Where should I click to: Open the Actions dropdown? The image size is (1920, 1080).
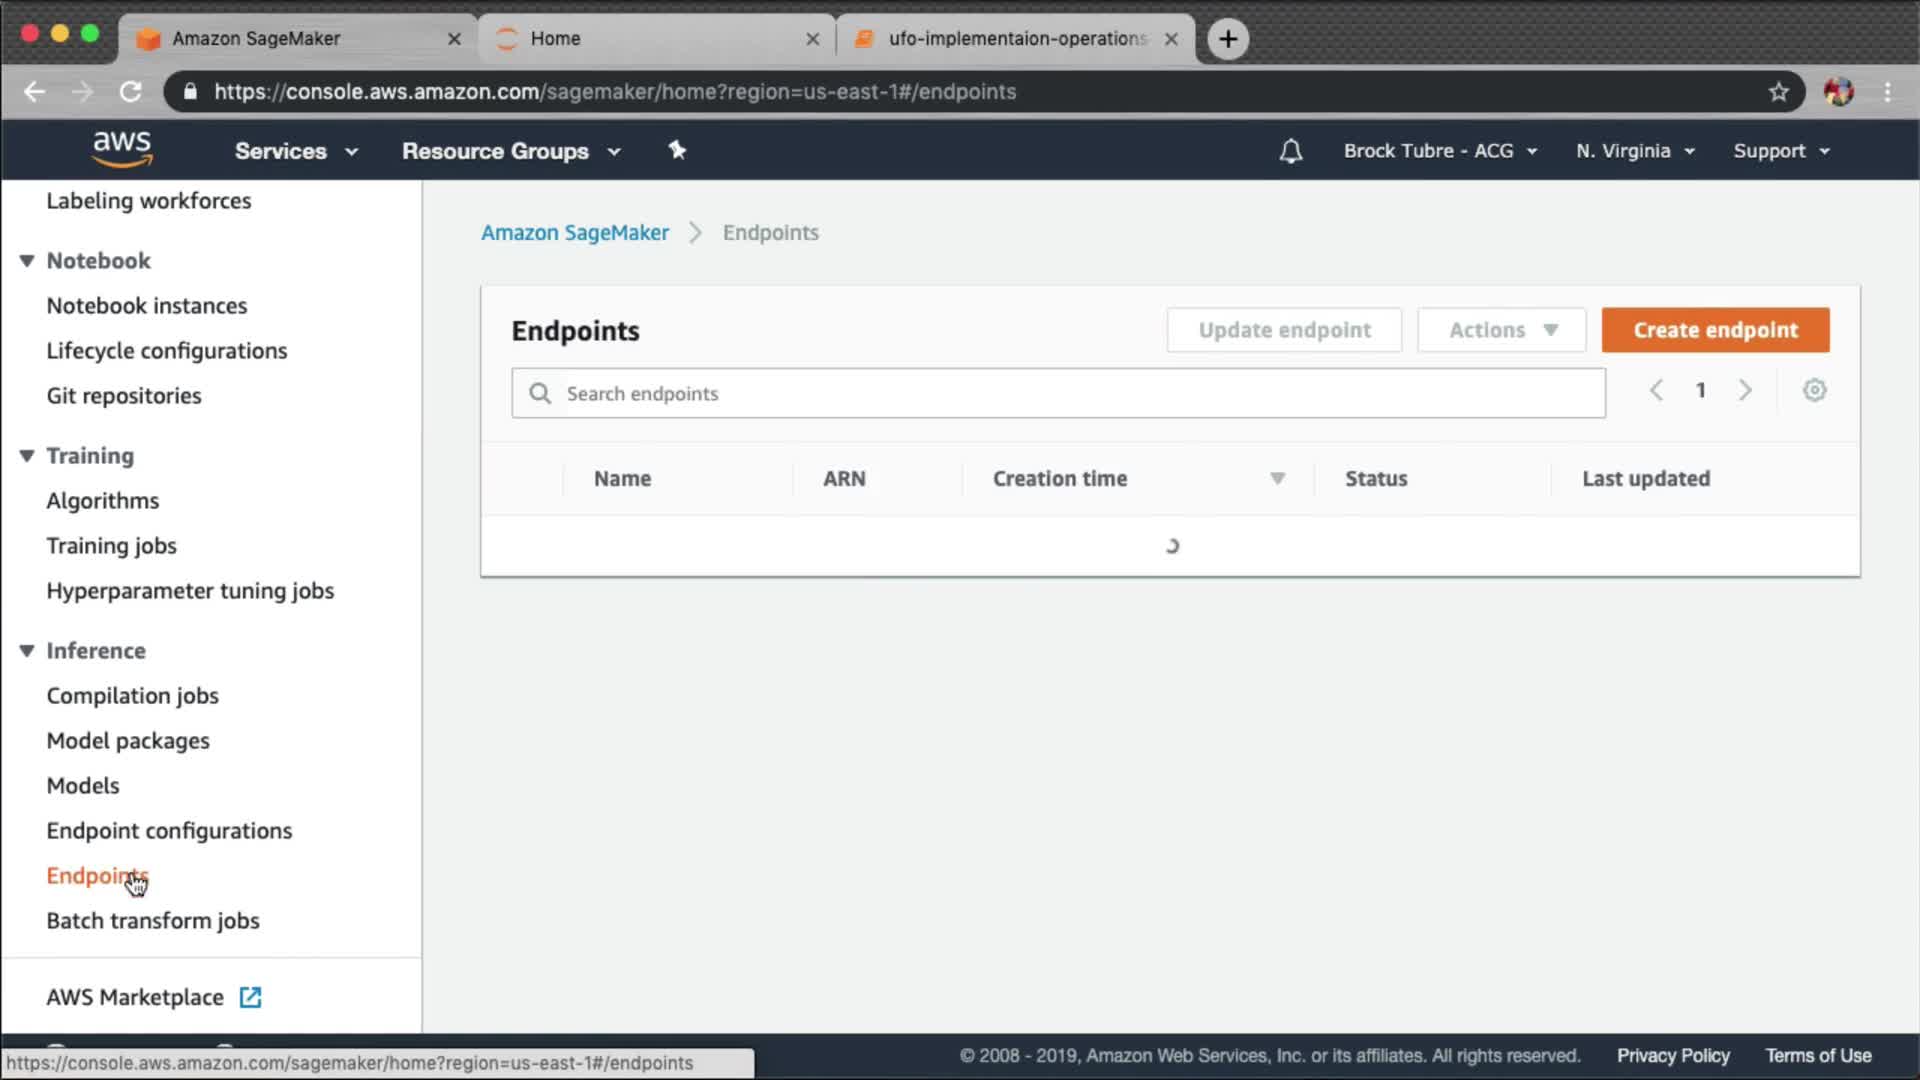(1502, 330)
